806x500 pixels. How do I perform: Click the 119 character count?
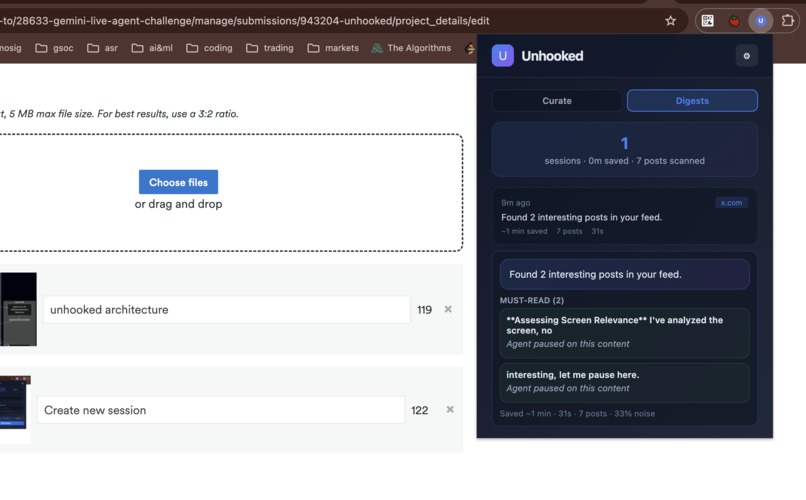424,309
